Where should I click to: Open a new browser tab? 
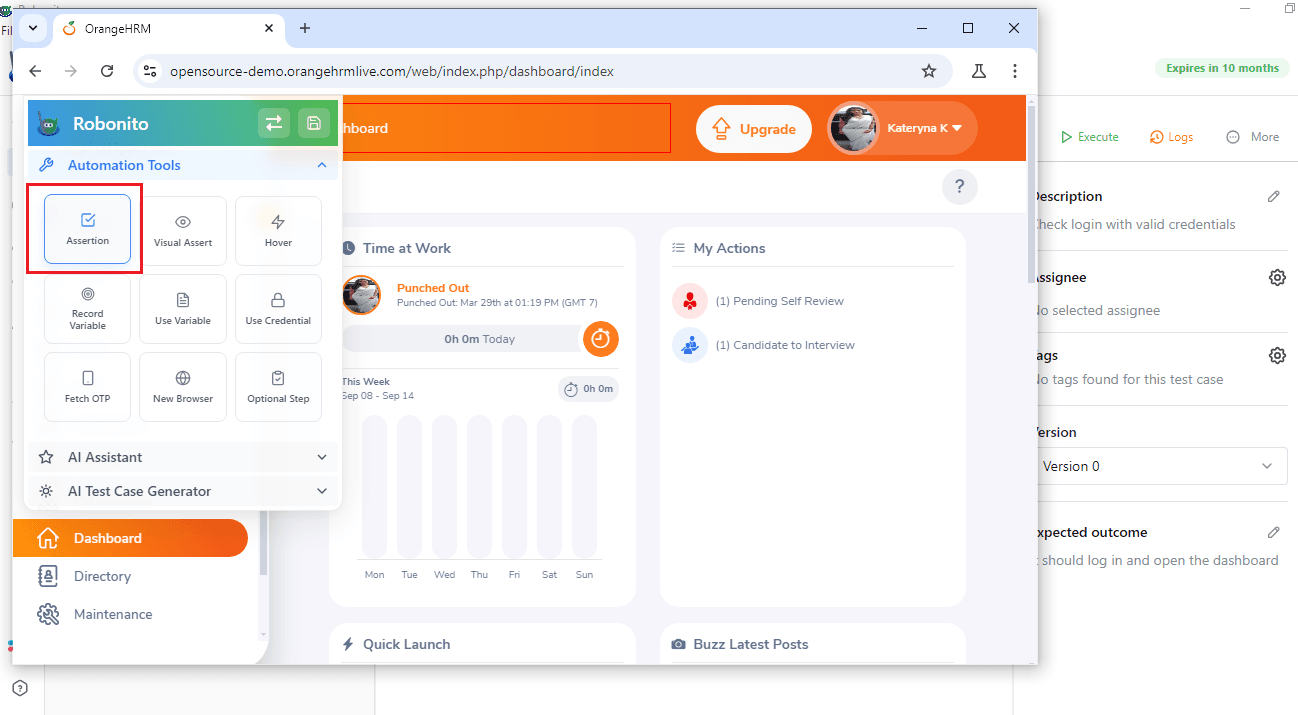[305, 28]
